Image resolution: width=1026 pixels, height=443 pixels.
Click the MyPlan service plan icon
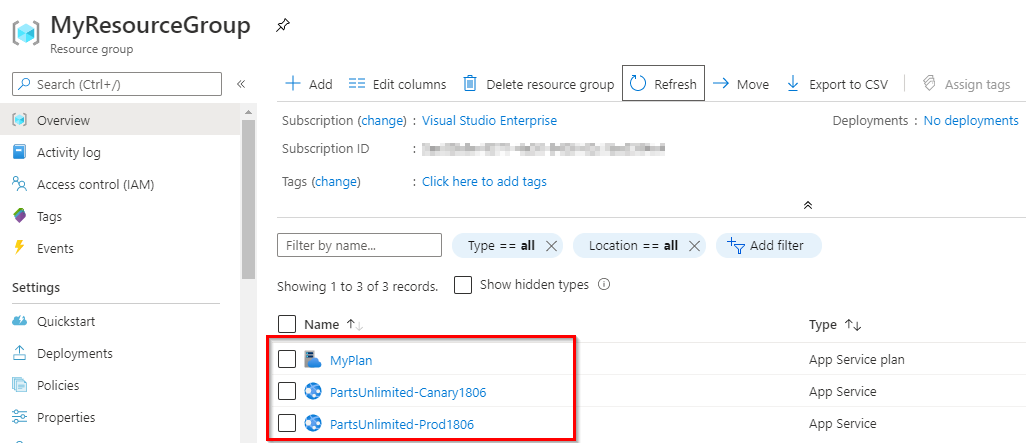click(x=313, y=359)
